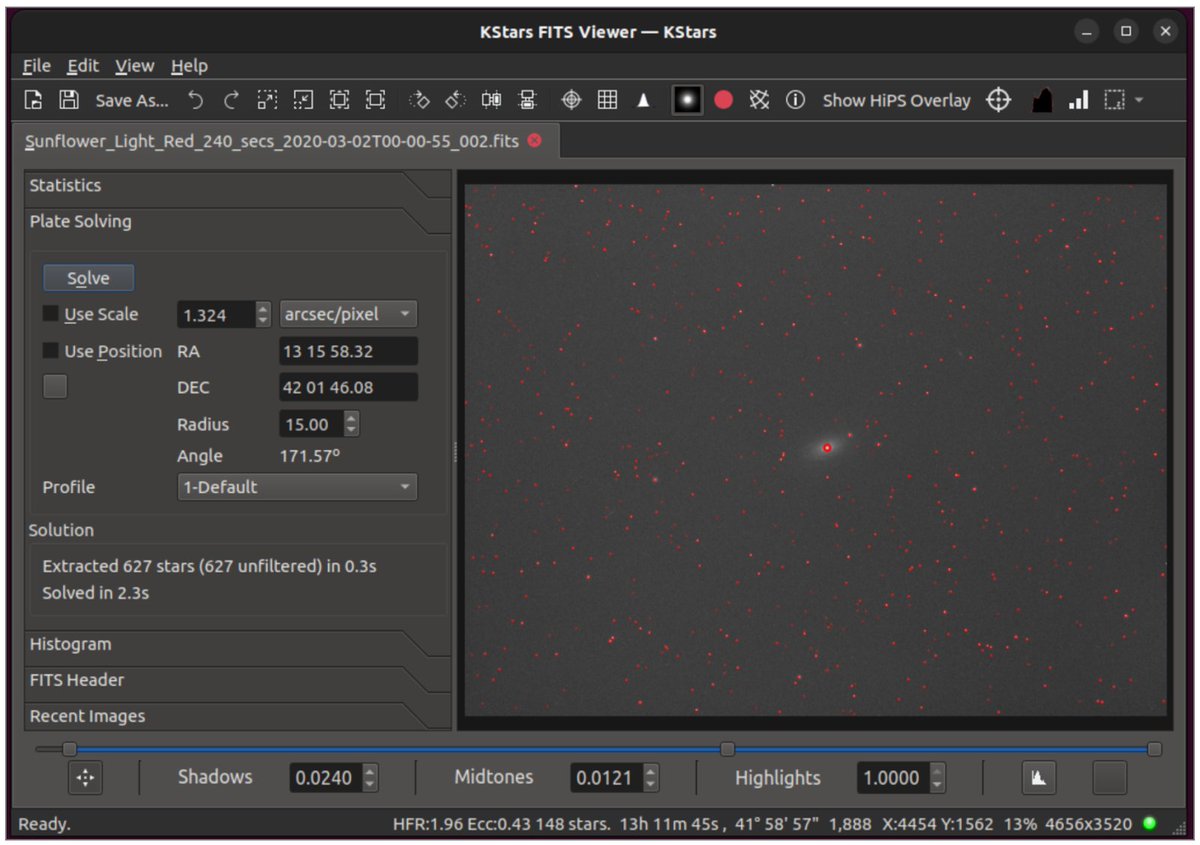Open the statistics bar chart icon
This screenshot has width=1200, height=845.
pyautogui.click(x=1078, y=100)
